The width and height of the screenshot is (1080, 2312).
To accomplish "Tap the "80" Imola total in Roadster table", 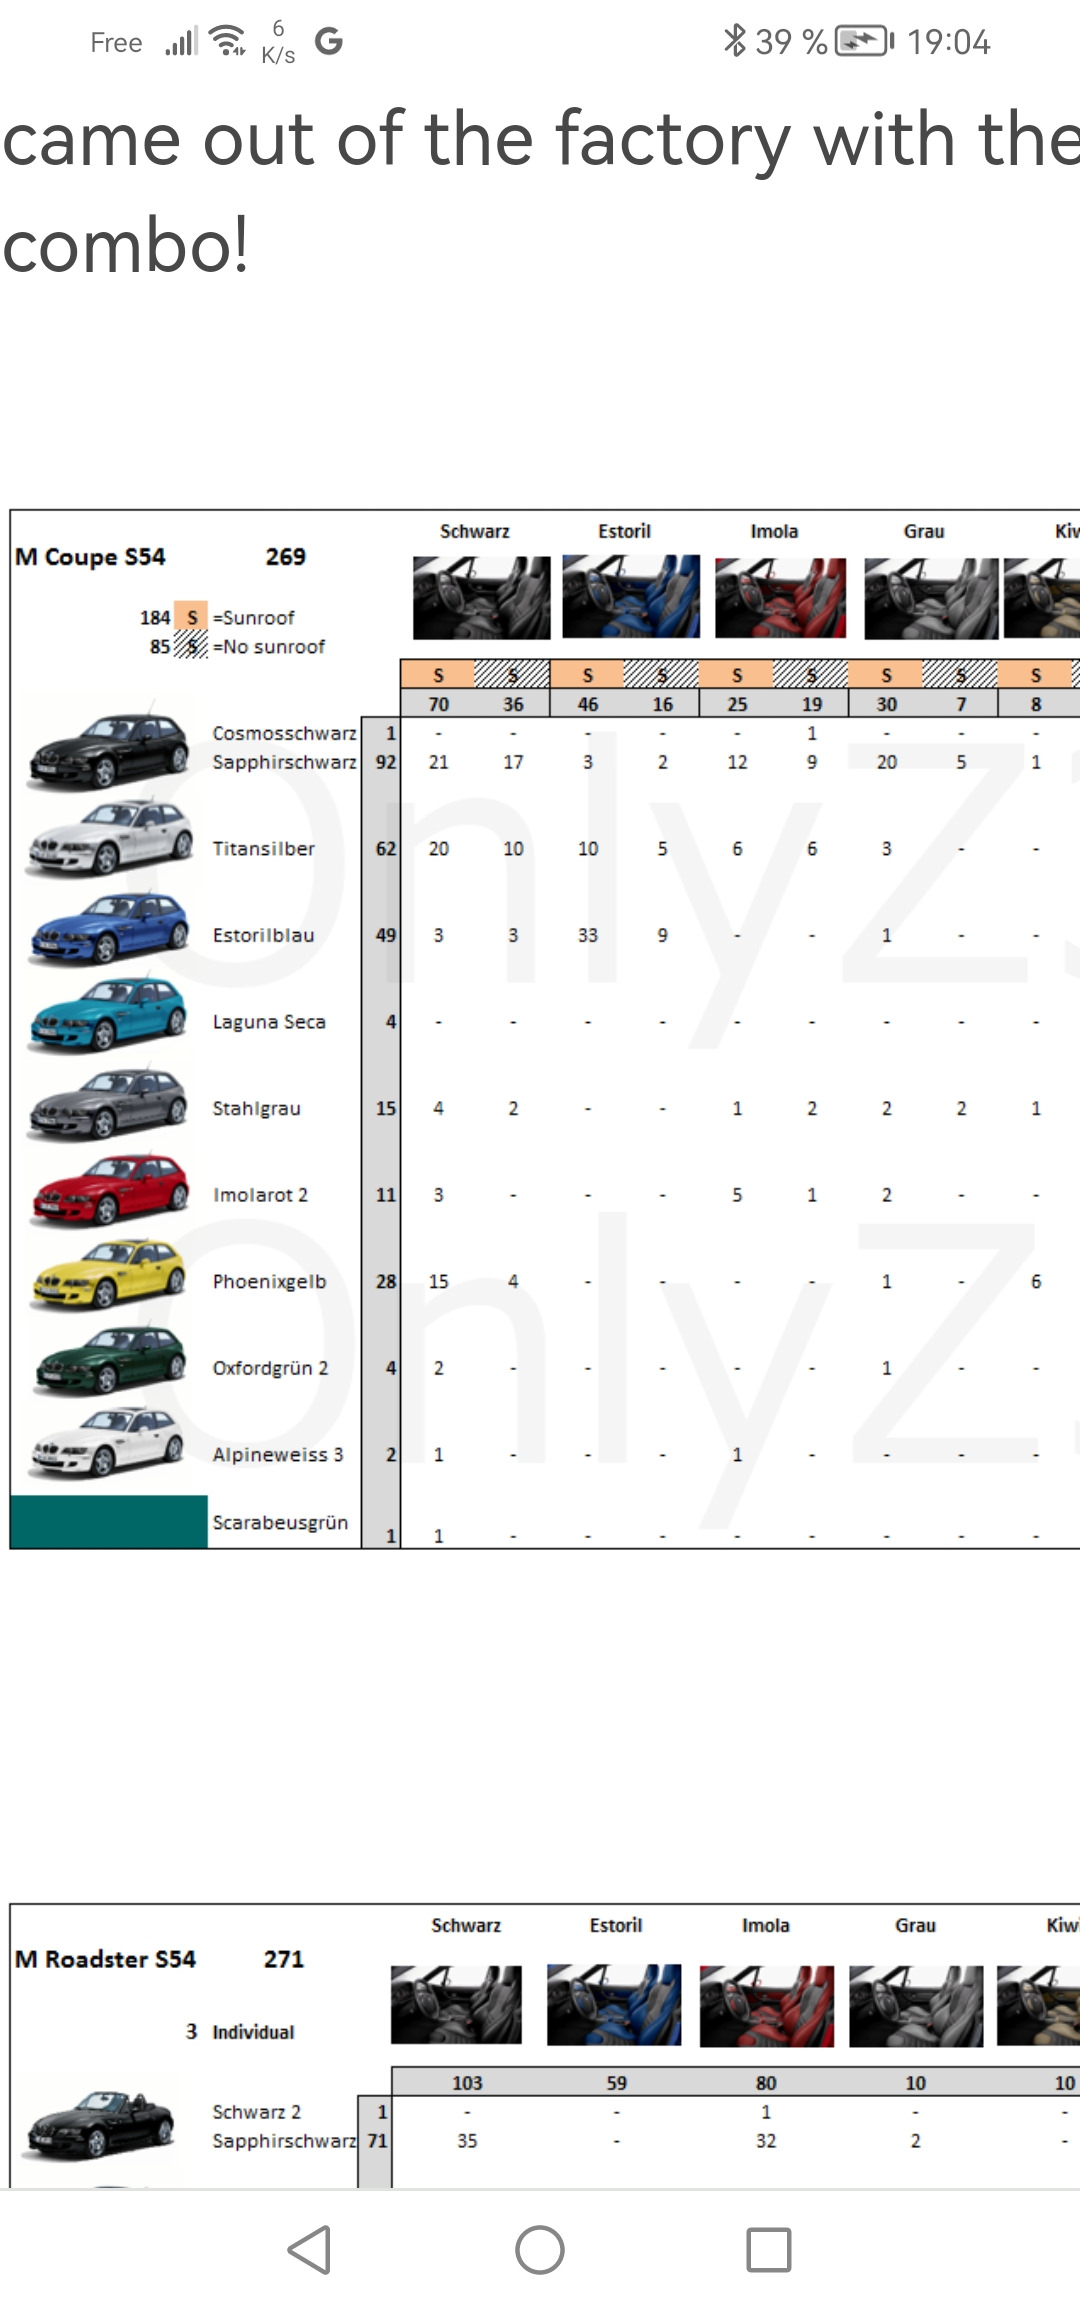I will [x=766, y=2082].
